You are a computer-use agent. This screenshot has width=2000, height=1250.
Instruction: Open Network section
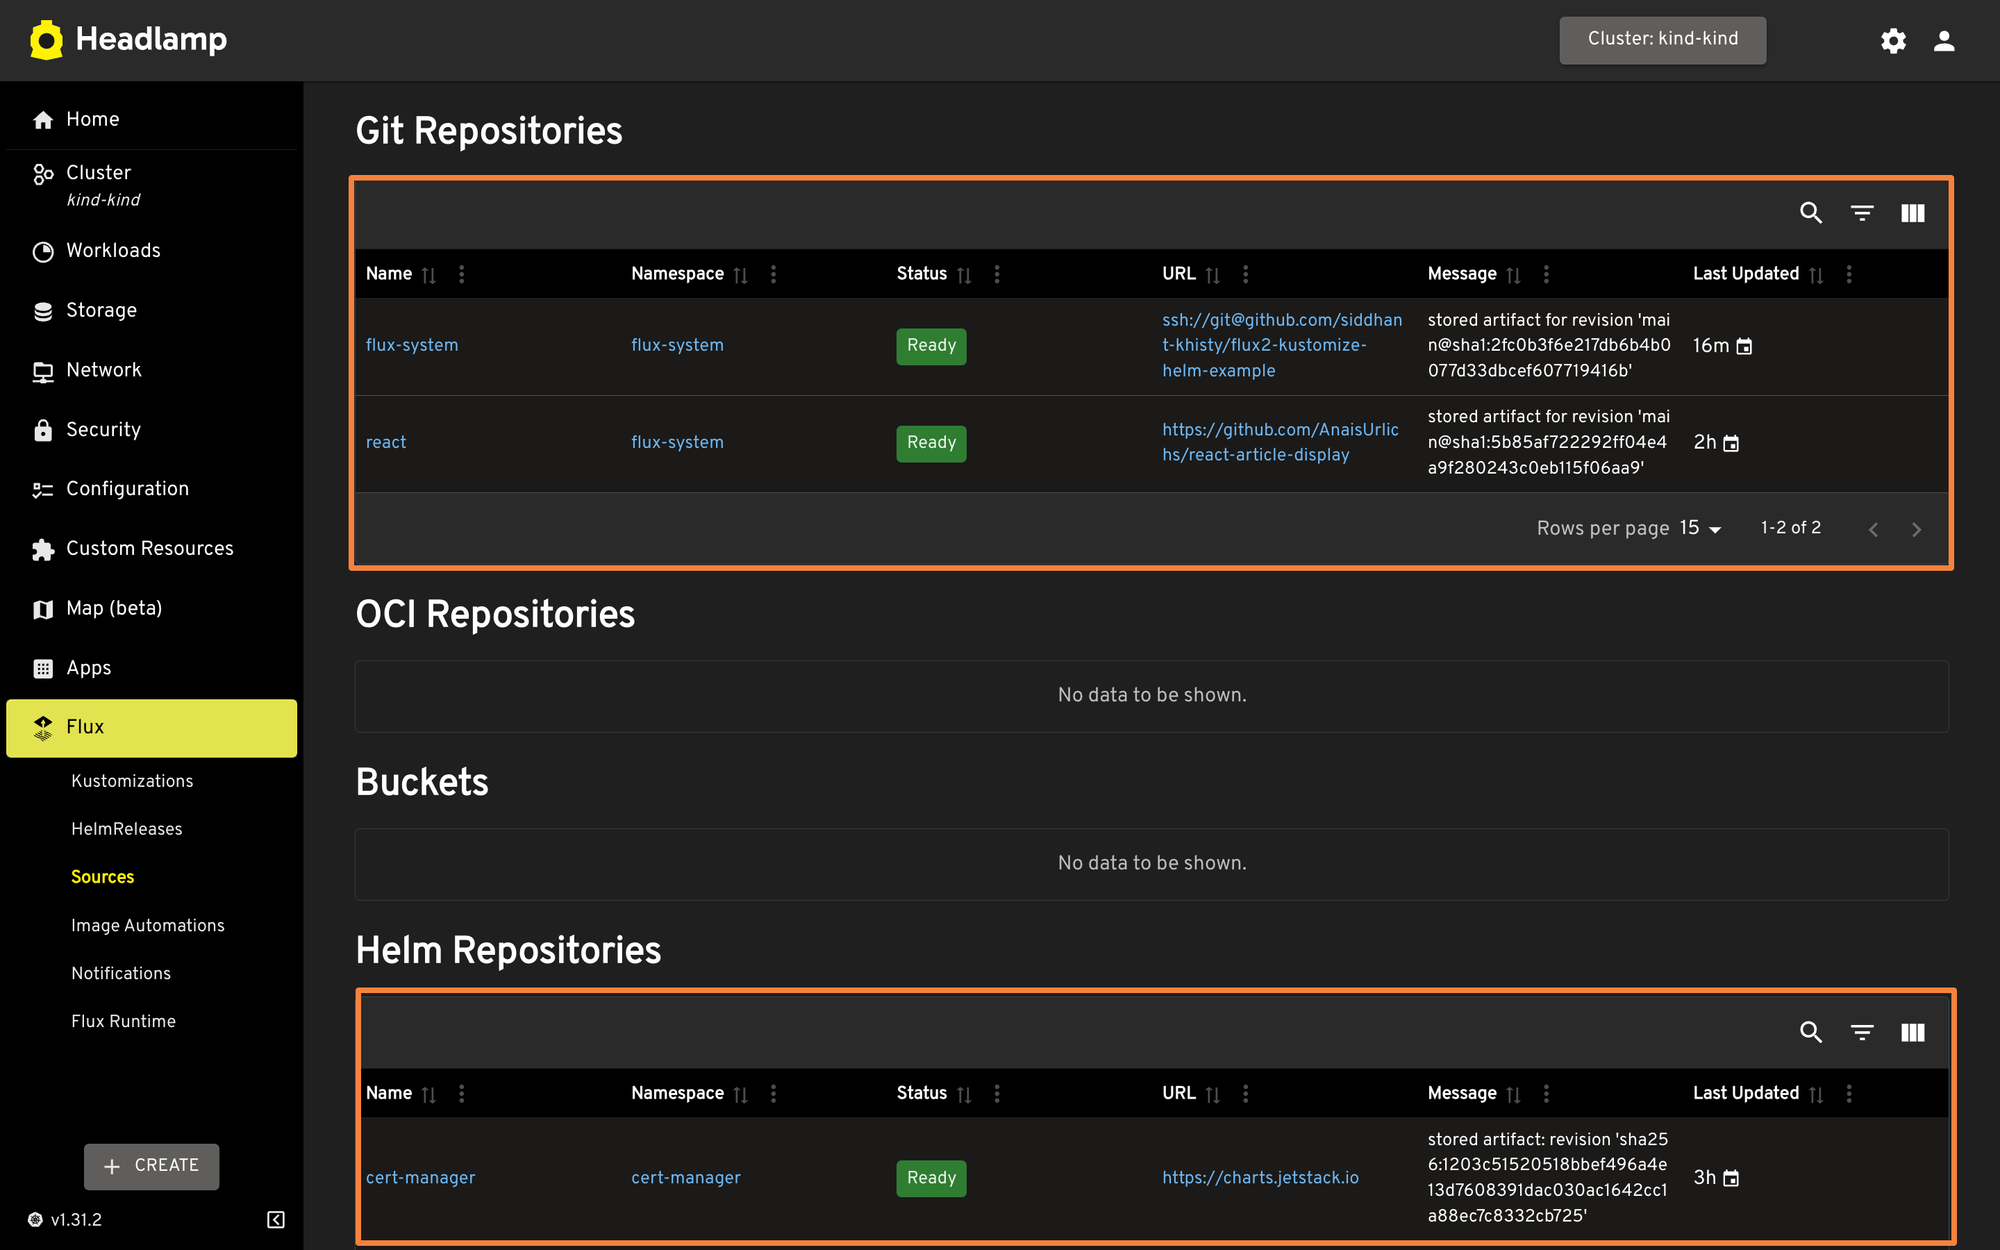click(x=151, y=370)
